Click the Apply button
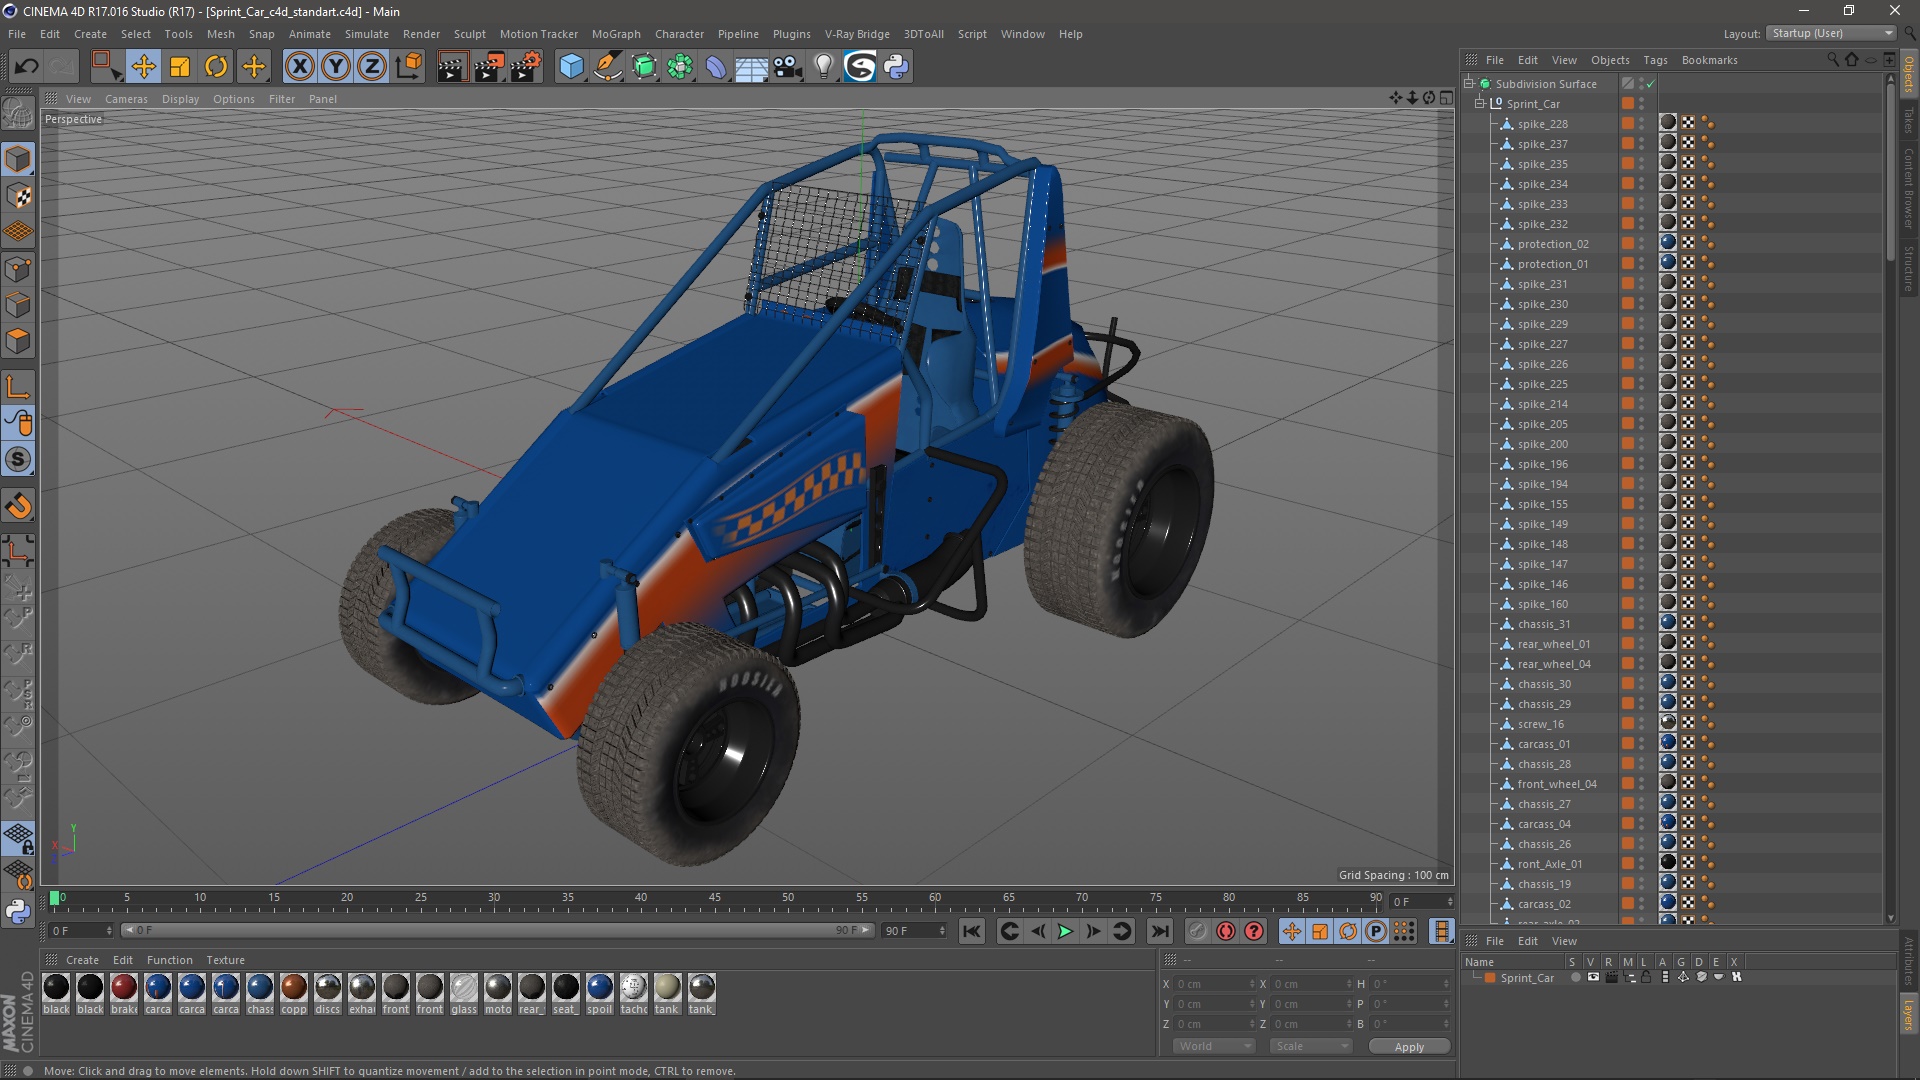This screenshot has width=1920, height=1080. tap(1409, 1047)
